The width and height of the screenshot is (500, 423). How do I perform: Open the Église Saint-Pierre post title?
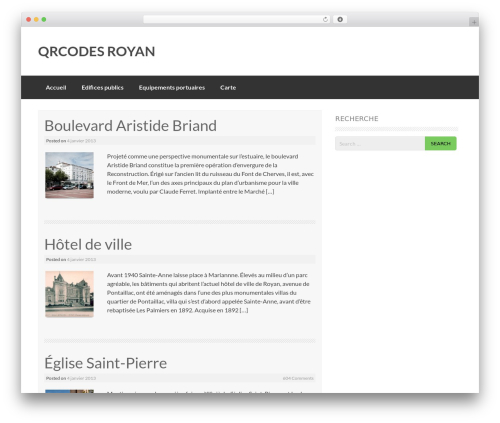(x=106, y=363)
